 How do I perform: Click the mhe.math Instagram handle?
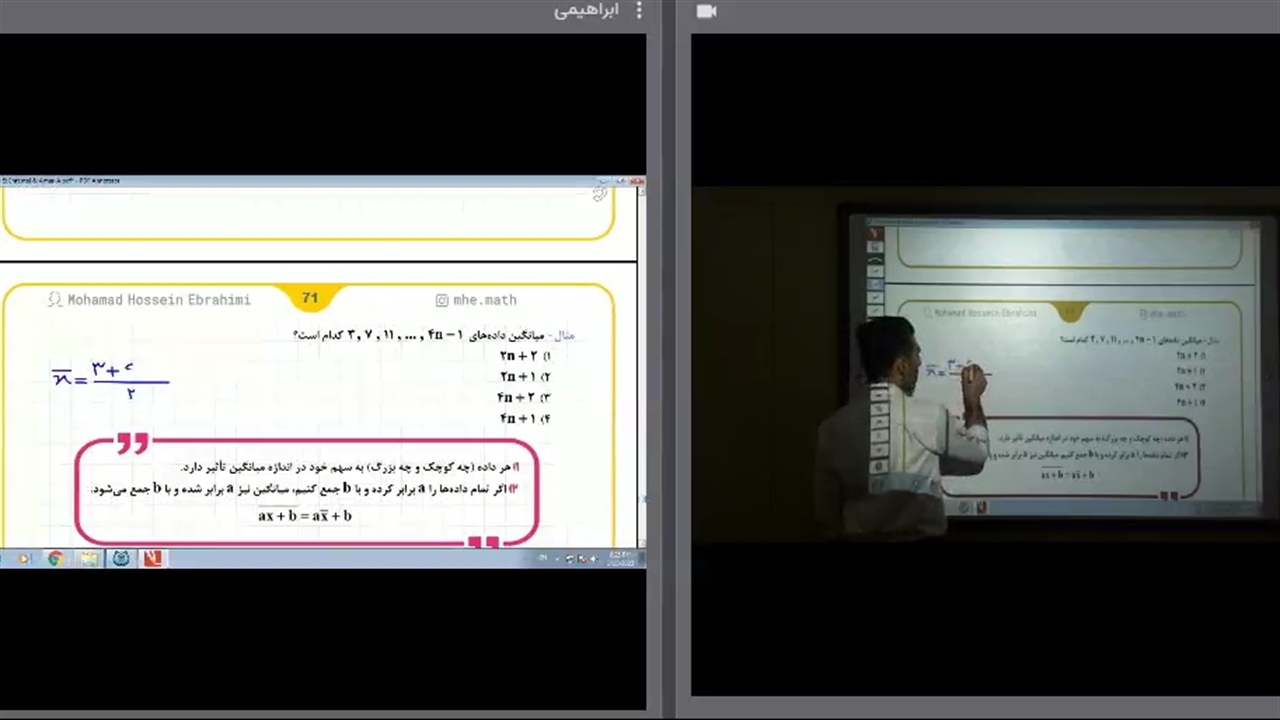[485, 300]
